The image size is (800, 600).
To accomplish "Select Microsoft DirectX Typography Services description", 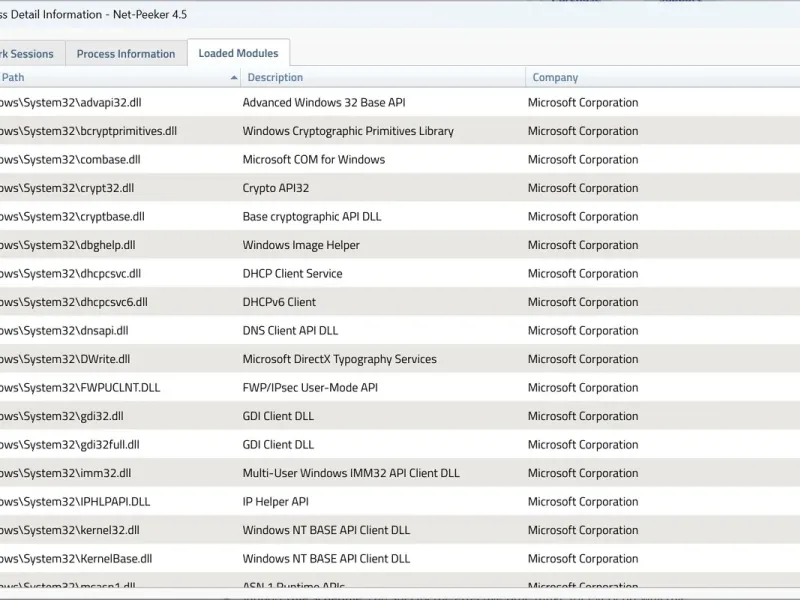I will [x=340, y=360].
